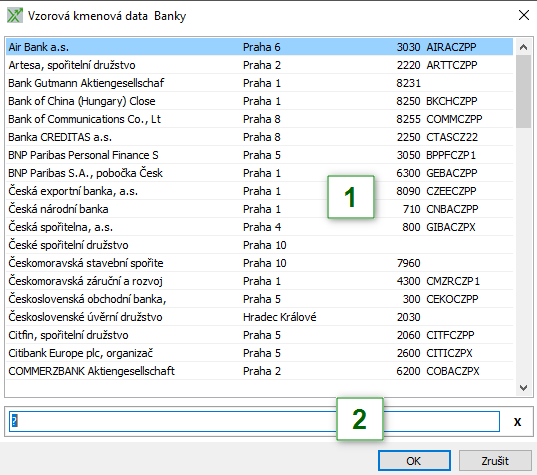
Task: Close the Banky dialog window
Action: (524, 15)
